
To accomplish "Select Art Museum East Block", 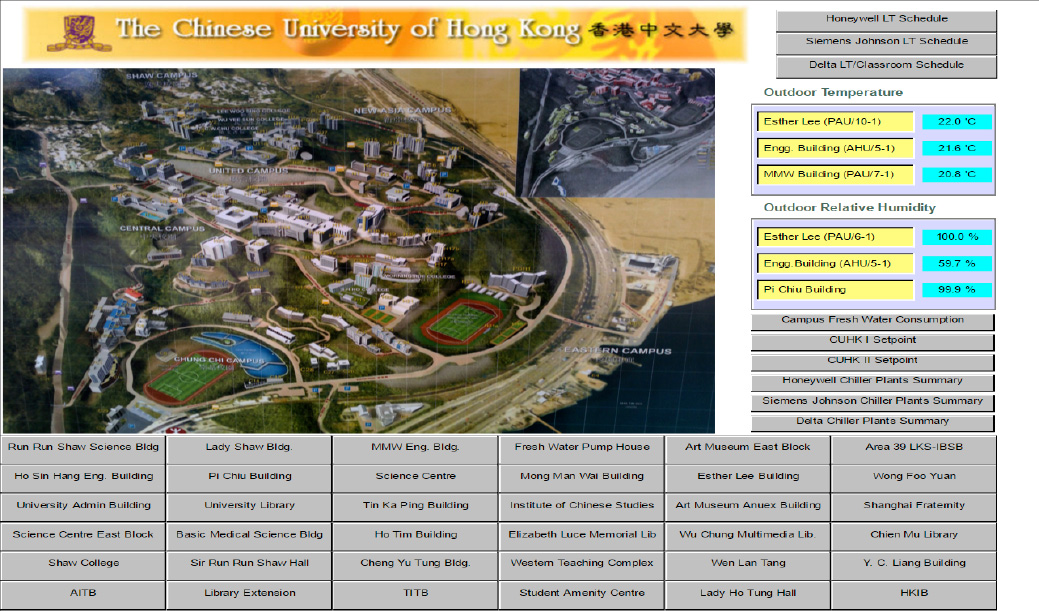I will coord(748,449).
